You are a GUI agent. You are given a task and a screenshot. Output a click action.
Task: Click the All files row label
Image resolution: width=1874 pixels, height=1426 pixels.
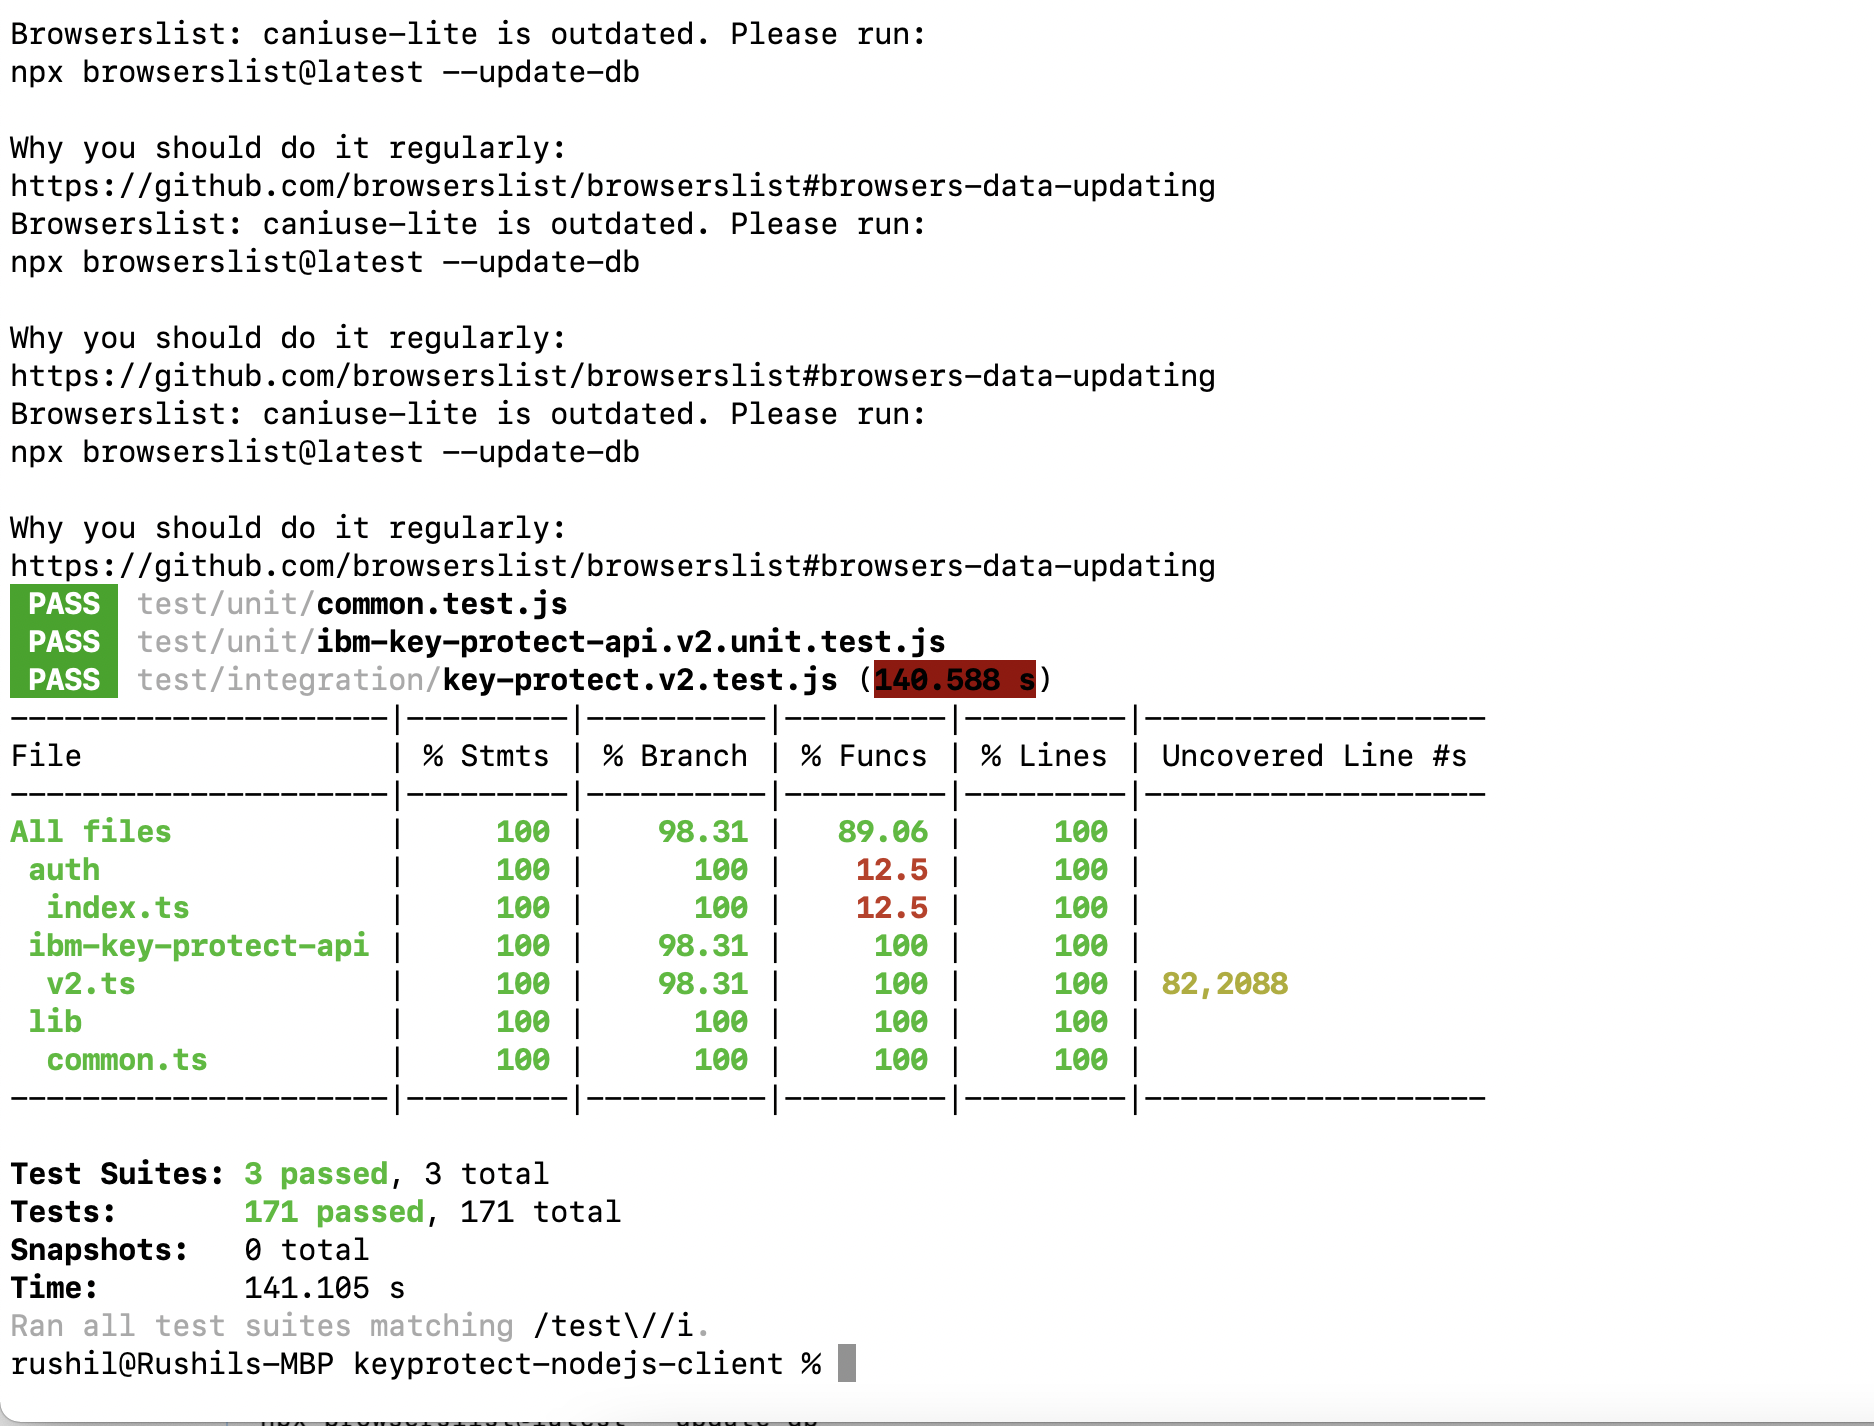click(x=91, y=832)
